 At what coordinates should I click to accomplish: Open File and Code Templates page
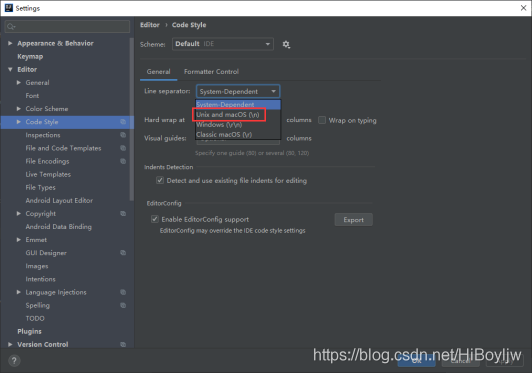coord(63,148)
